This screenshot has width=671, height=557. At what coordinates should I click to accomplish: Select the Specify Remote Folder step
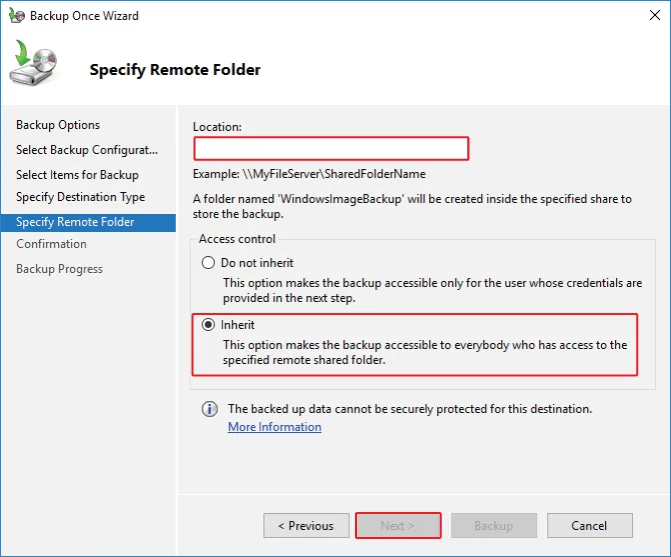88,222
